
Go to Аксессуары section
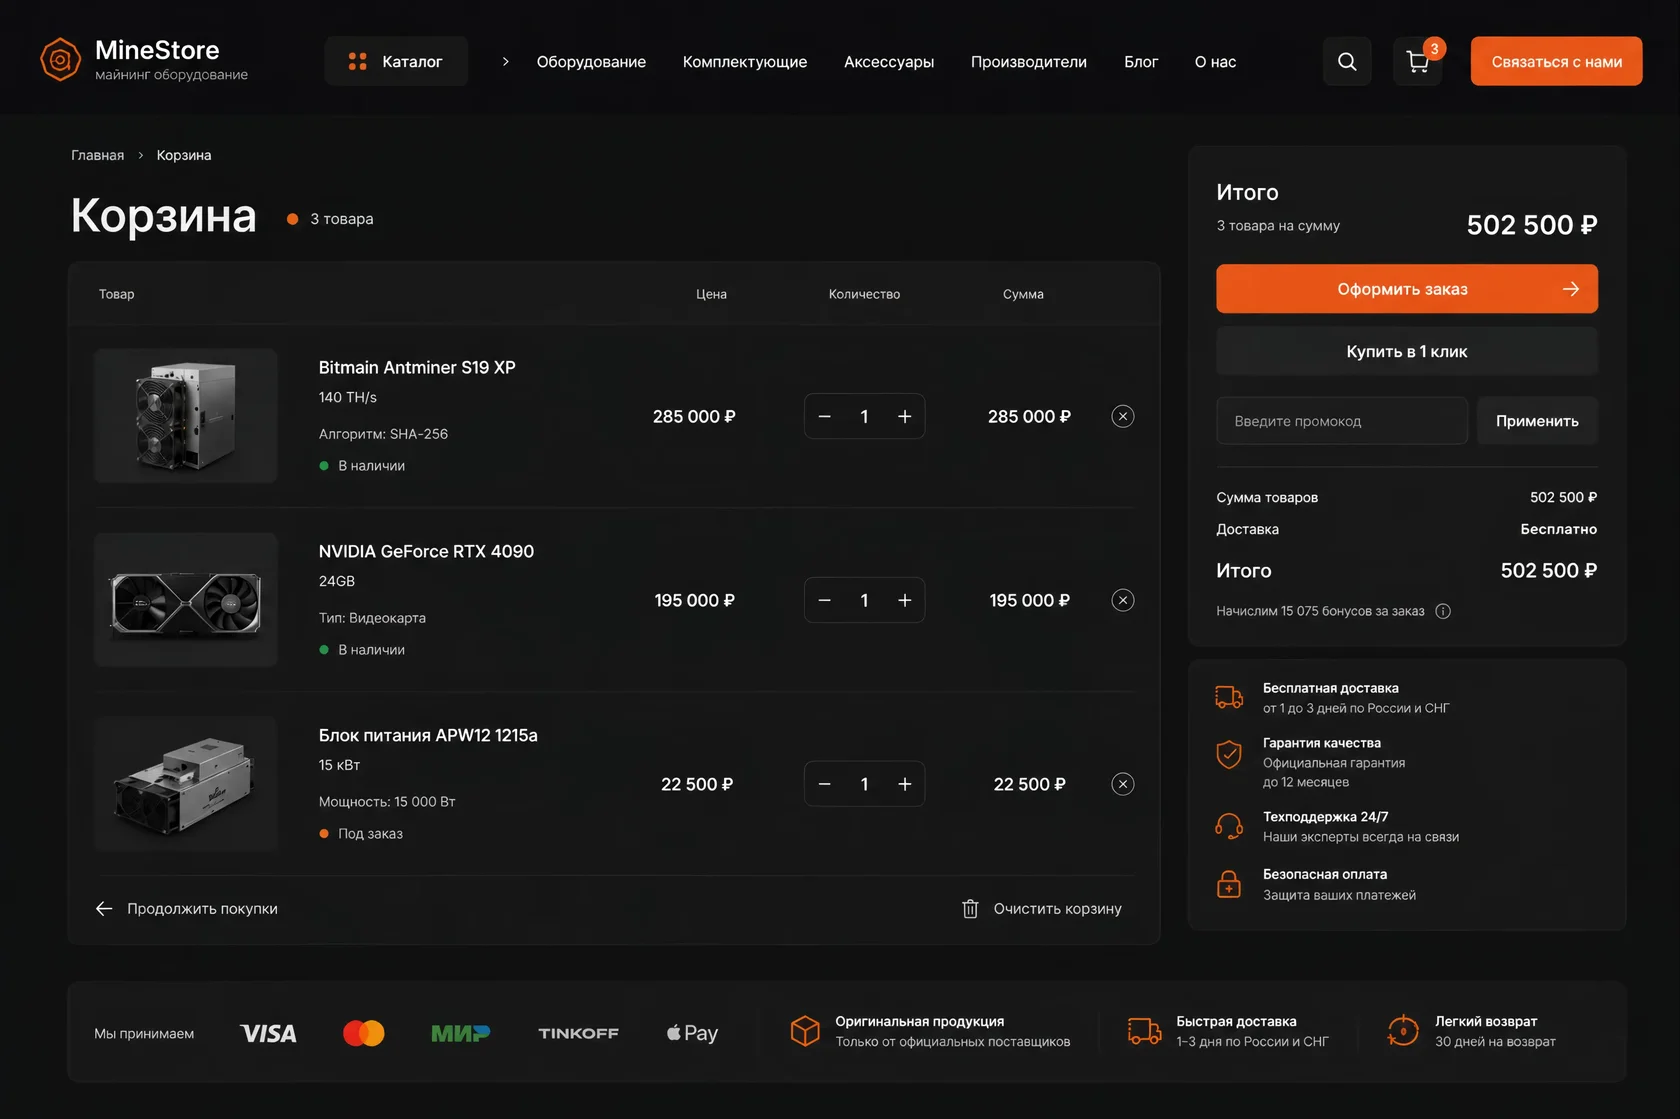(x=889, y=62)
